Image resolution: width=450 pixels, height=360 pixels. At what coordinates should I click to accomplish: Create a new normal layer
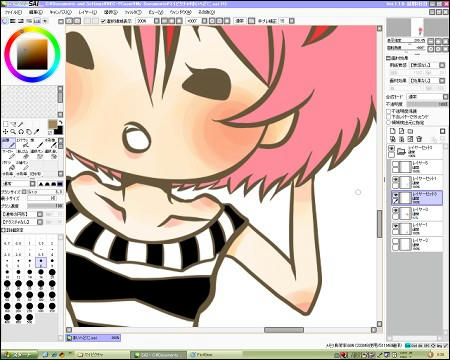click(x=393, y=131)
